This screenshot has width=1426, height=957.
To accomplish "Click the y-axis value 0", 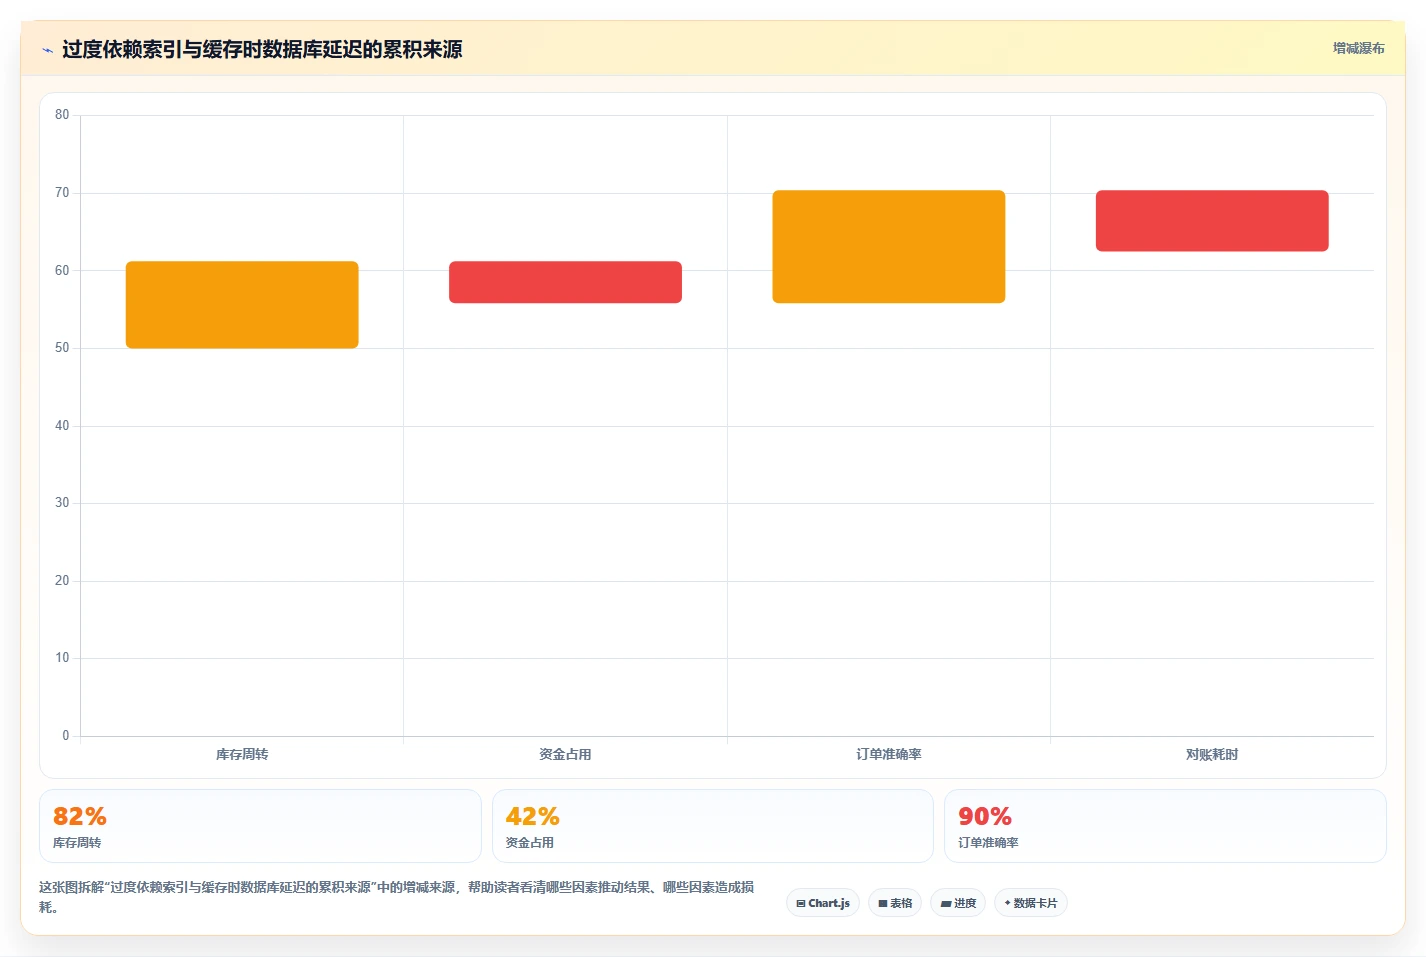I will pyautogui.click(x=66, y=736).
